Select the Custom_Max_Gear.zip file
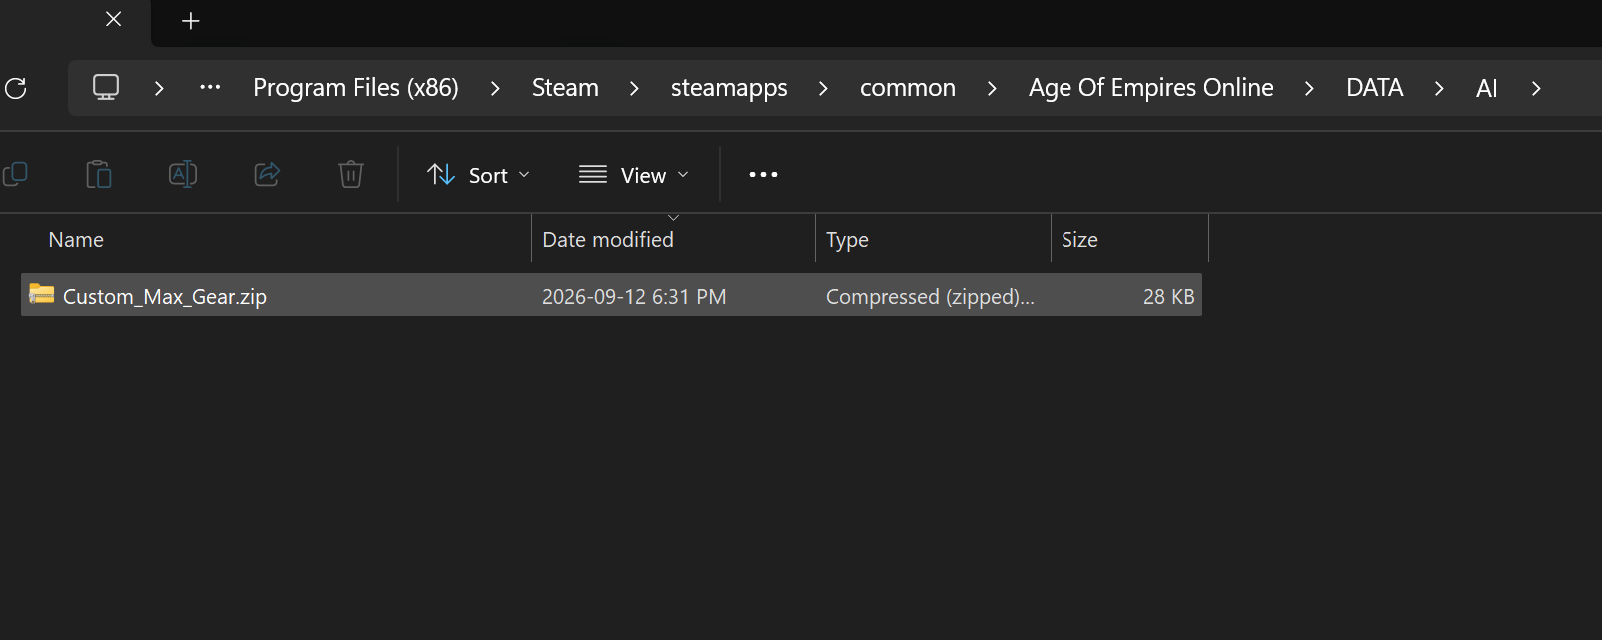This screenshot has width=1602, height=640. pos(611,296)
